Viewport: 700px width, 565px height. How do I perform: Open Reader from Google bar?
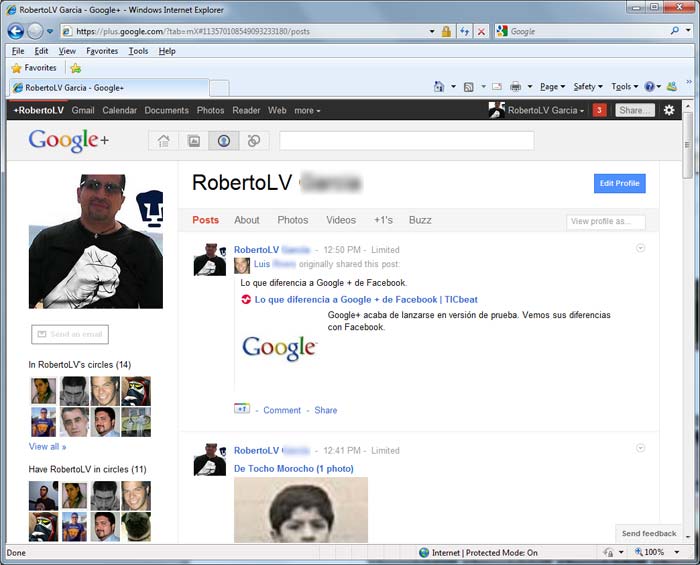[246, 110]
